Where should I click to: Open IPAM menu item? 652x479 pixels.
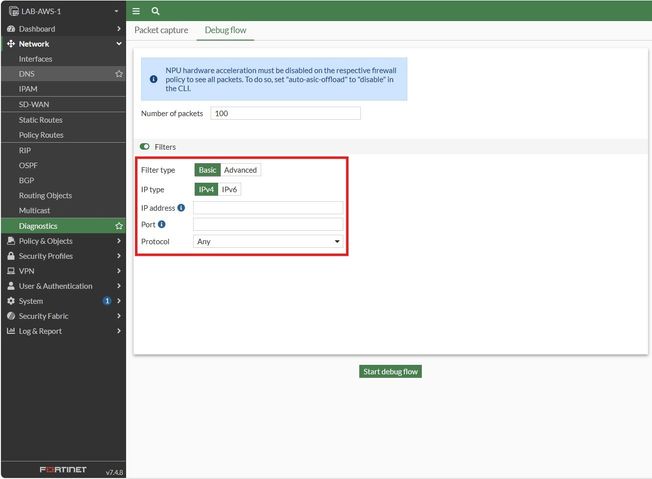coord(63,89)
